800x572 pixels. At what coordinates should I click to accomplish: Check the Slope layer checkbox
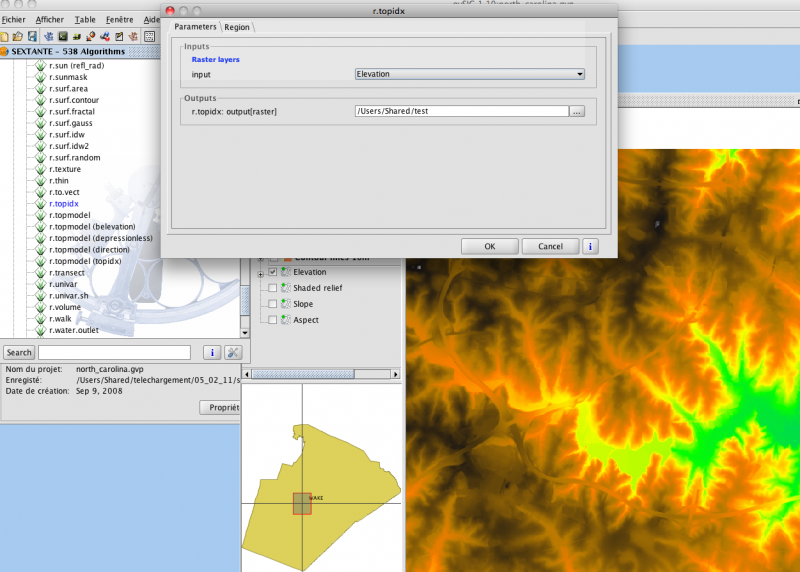pyautogui.click(x=273, y=304)
